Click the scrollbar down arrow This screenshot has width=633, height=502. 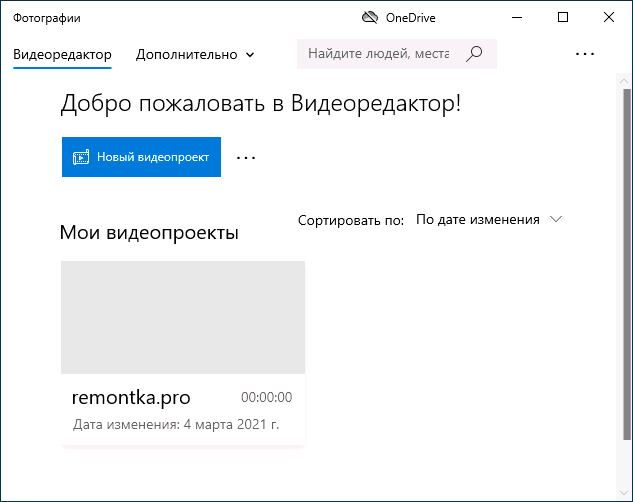(x=624, y=493)
